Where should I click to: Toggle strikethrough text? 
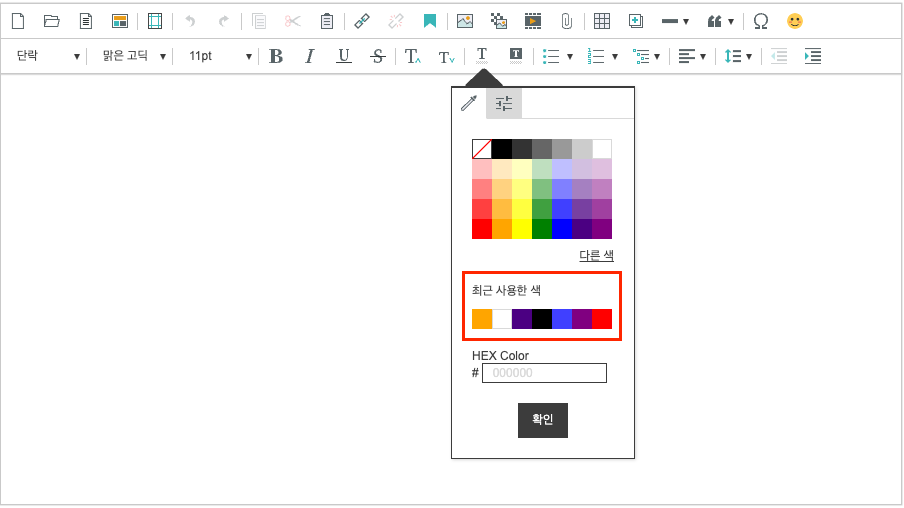(x=377, y=56)
